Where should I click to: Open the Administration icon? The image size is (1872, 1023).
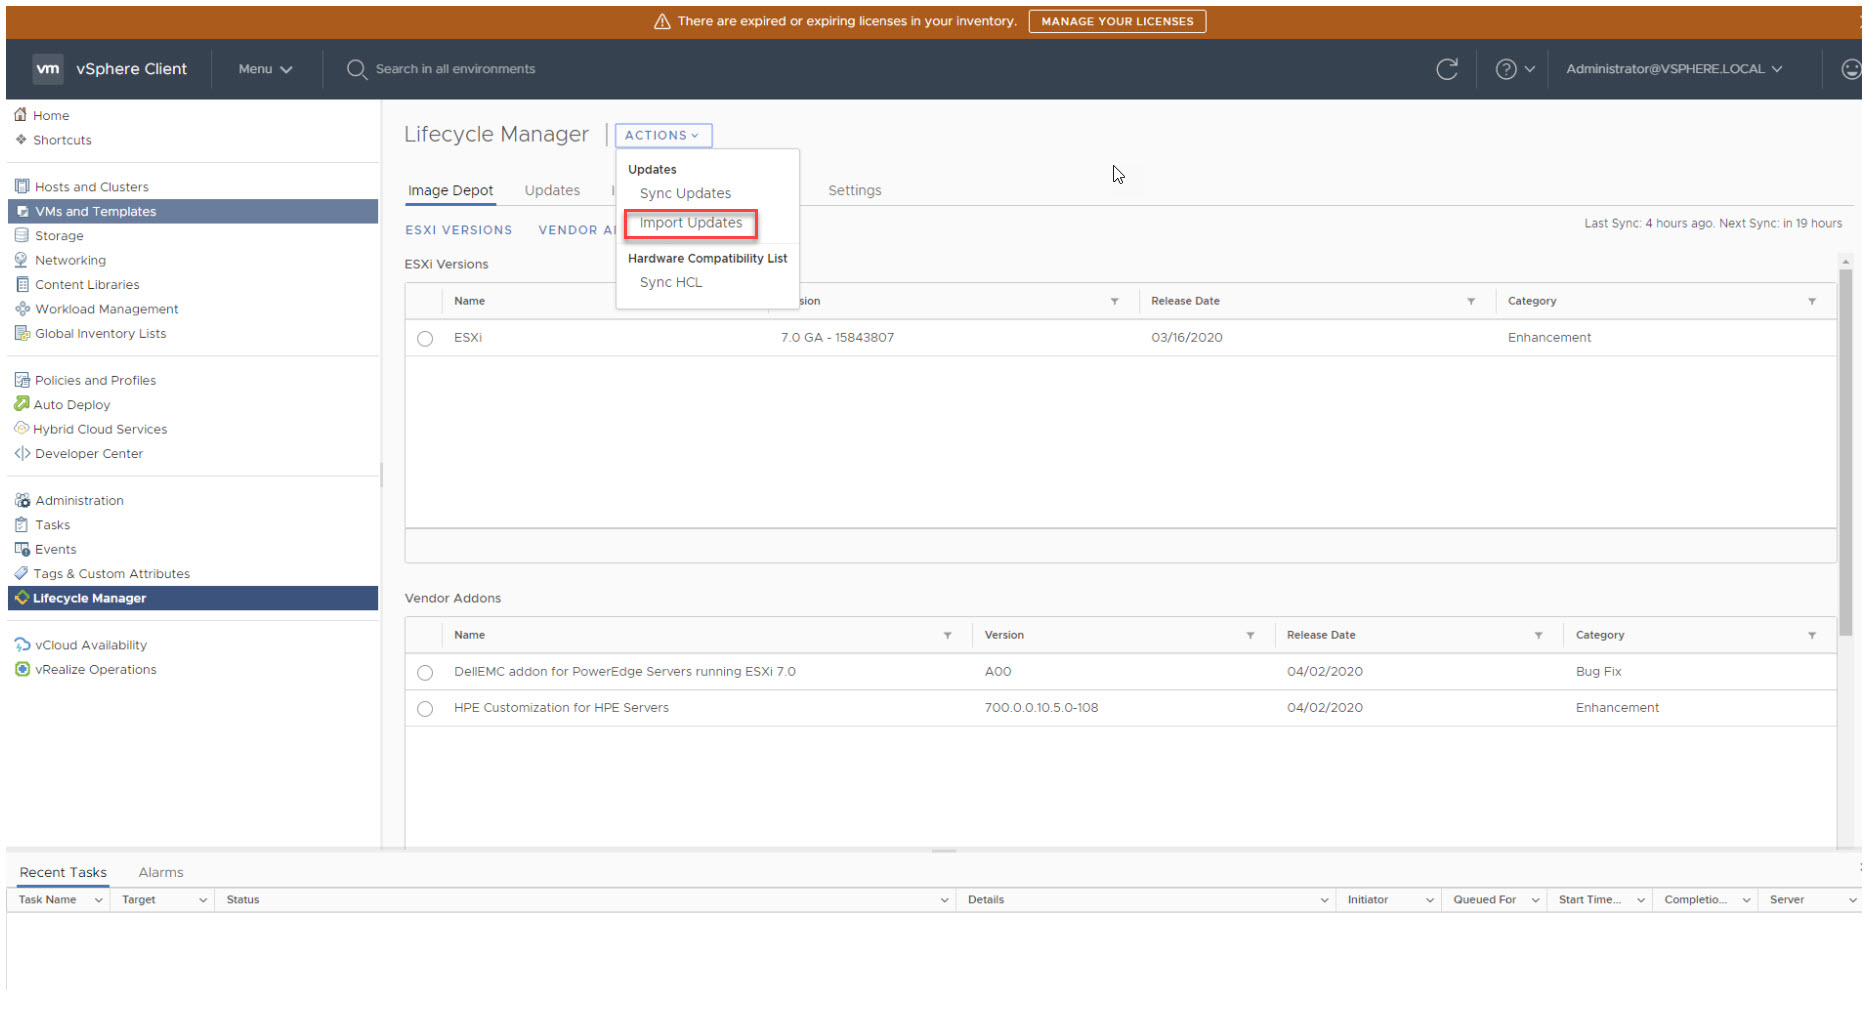tap(22, 501)
